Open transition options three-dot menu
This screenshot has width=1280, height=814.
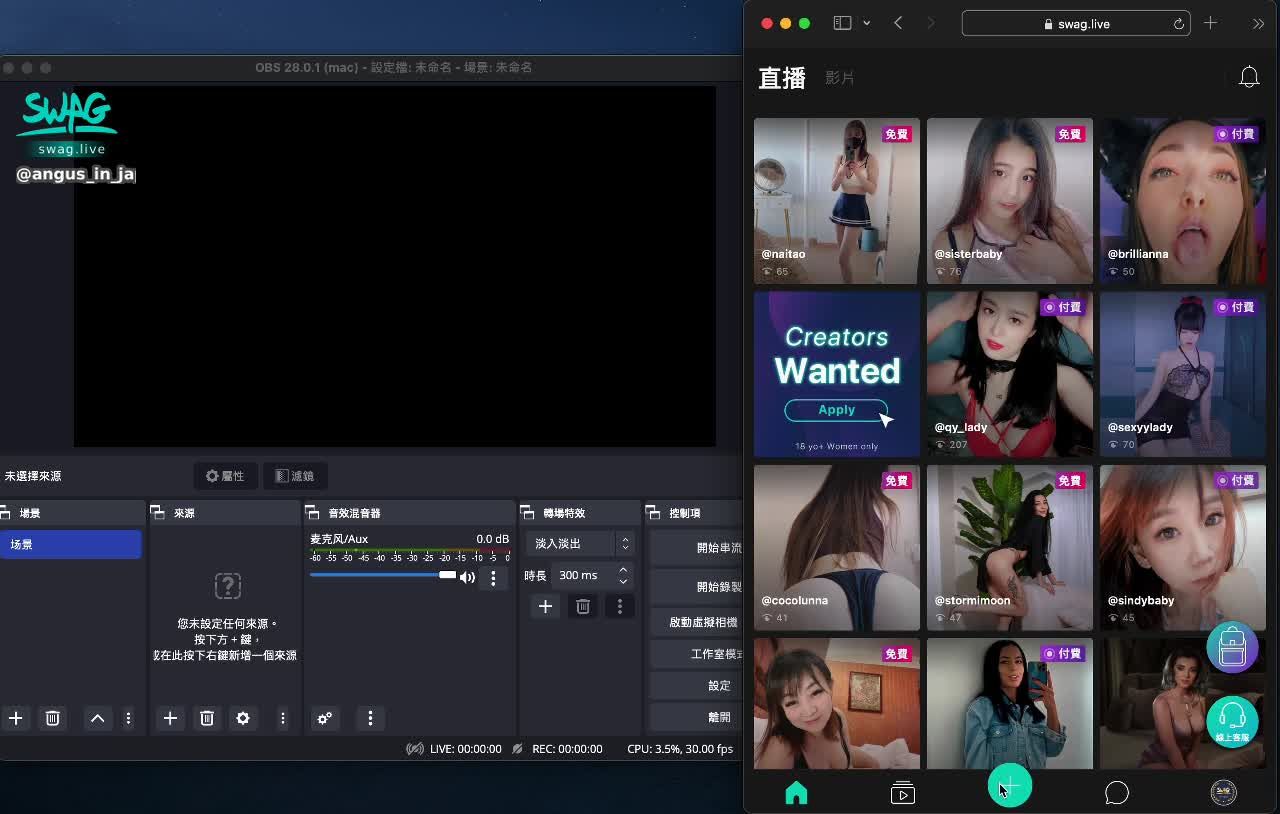(x=620, y=606)
